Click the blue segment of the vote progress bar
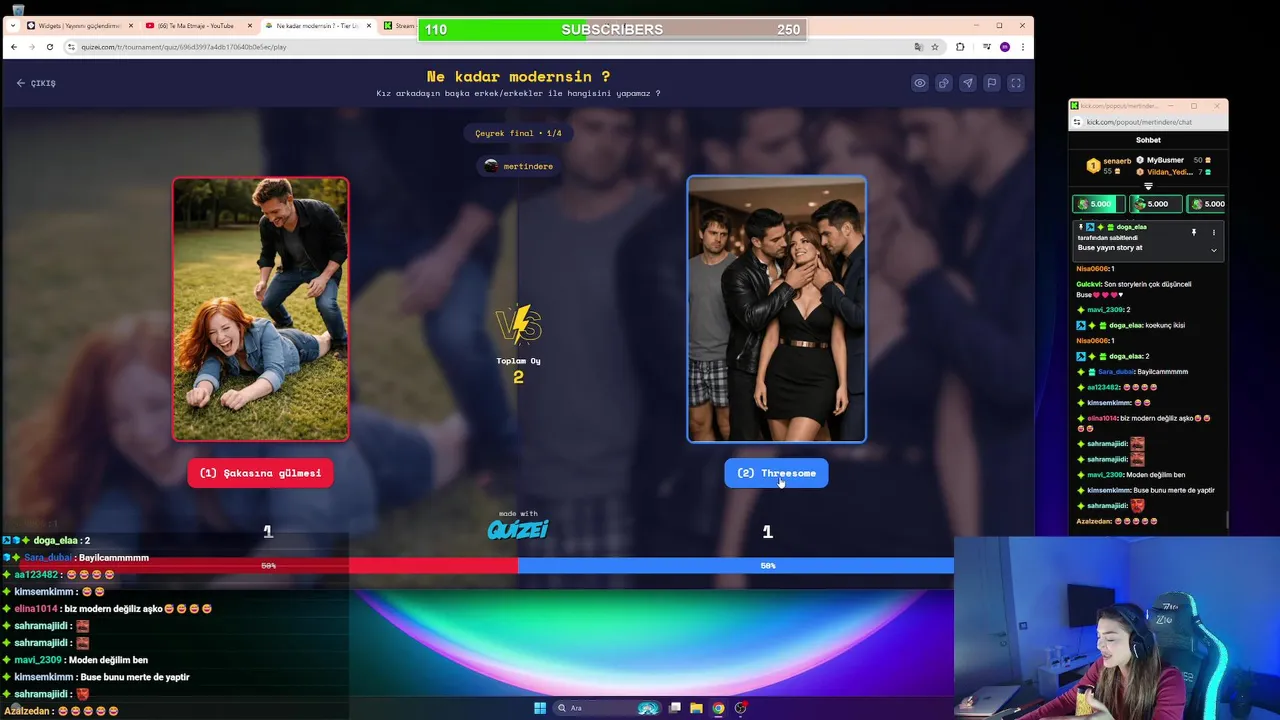This screenshot has height=720, width=1280. click(736, 566)
